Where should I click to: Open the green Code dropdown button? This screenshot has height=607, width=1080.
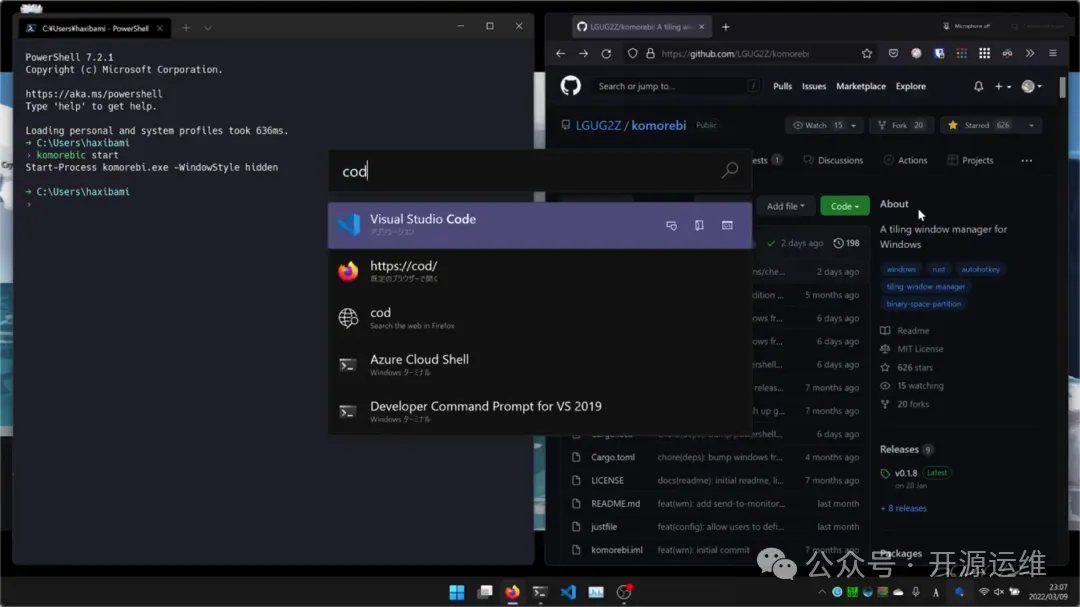[x=844, y=206]
